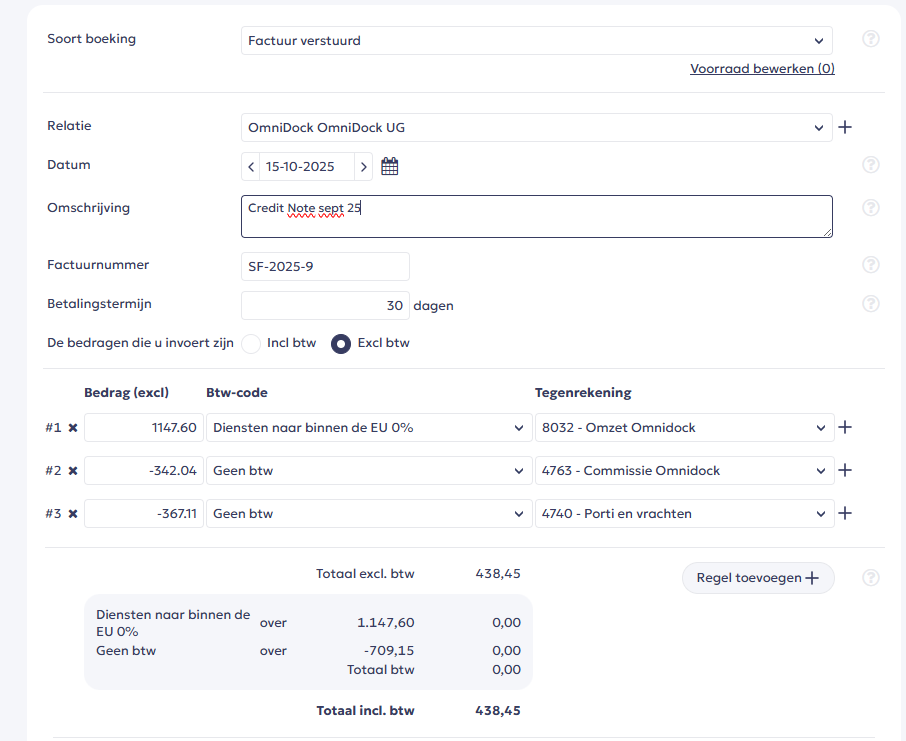Open Btw-code dropdown on line #1
Image resolution: width=906 pixels, height=741 pixels.
coord(368,428)
